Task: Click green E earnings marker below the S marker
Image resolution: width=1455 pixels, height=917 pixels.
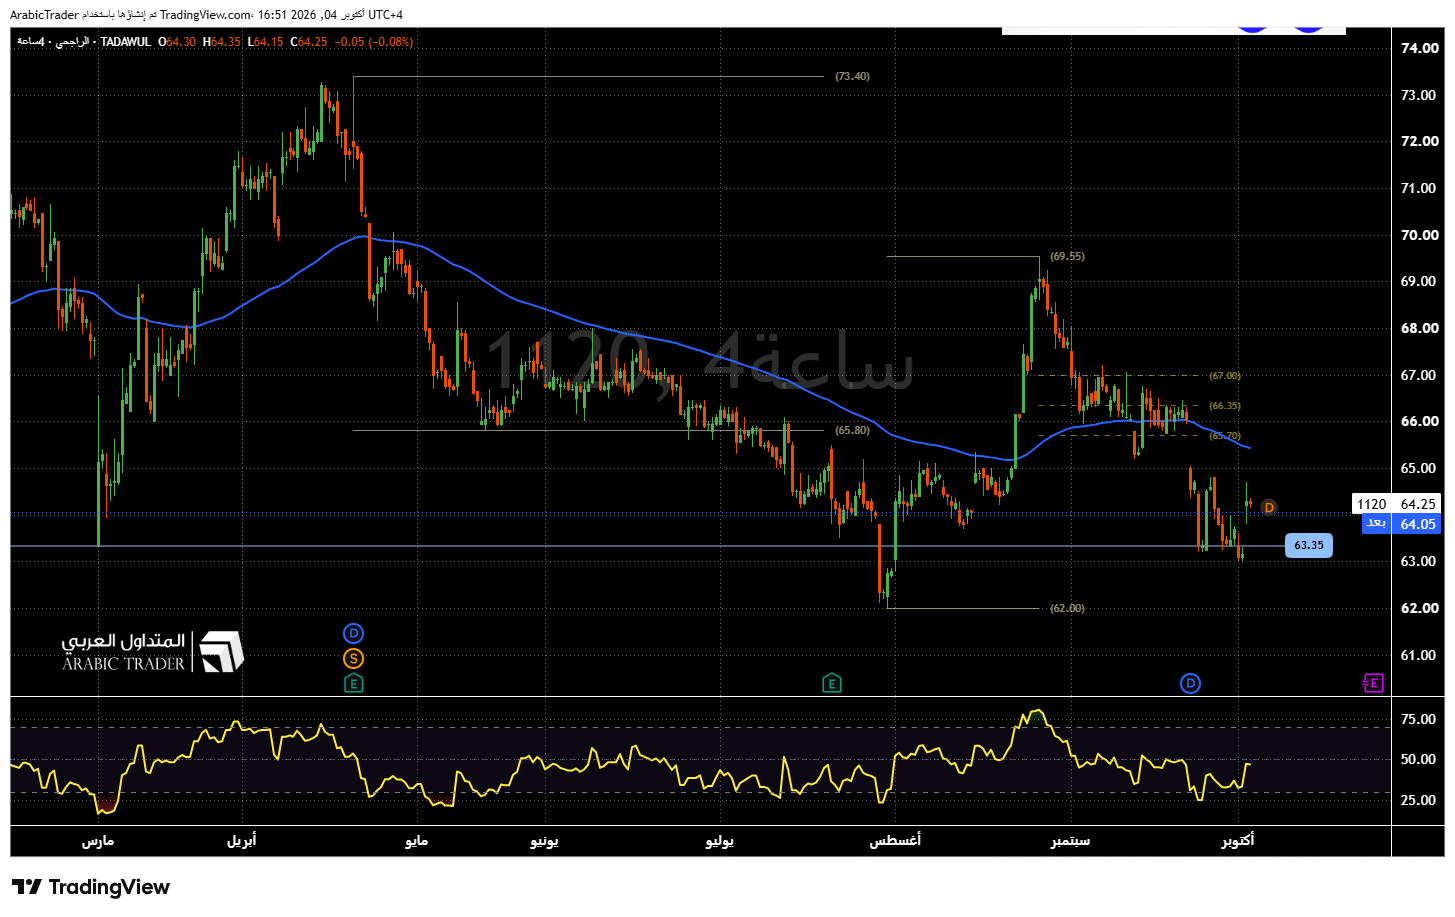Action: pos(353,683)
